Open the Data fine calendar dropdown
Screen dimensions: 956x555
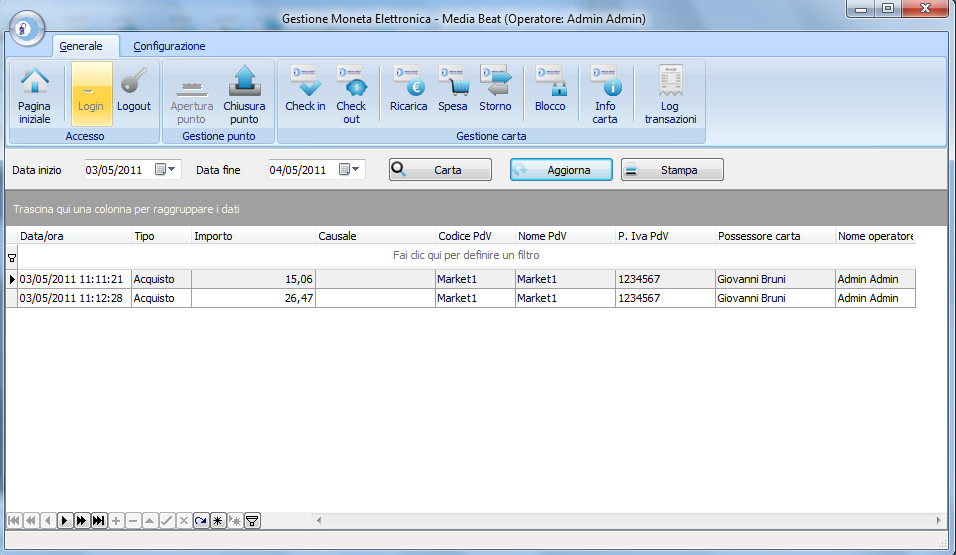pos(349,170)
